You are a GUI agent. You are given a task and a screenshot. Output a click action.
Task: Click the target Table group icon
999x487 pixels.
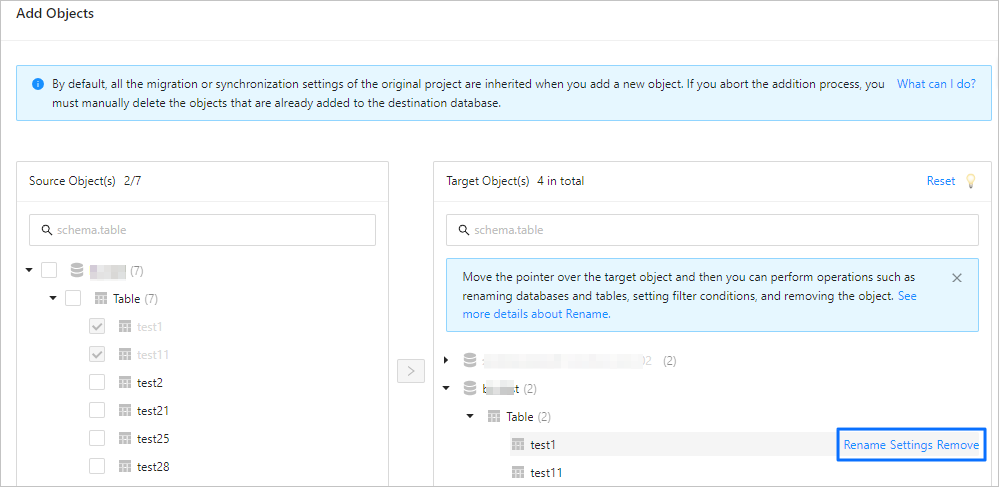coord(493,416)
